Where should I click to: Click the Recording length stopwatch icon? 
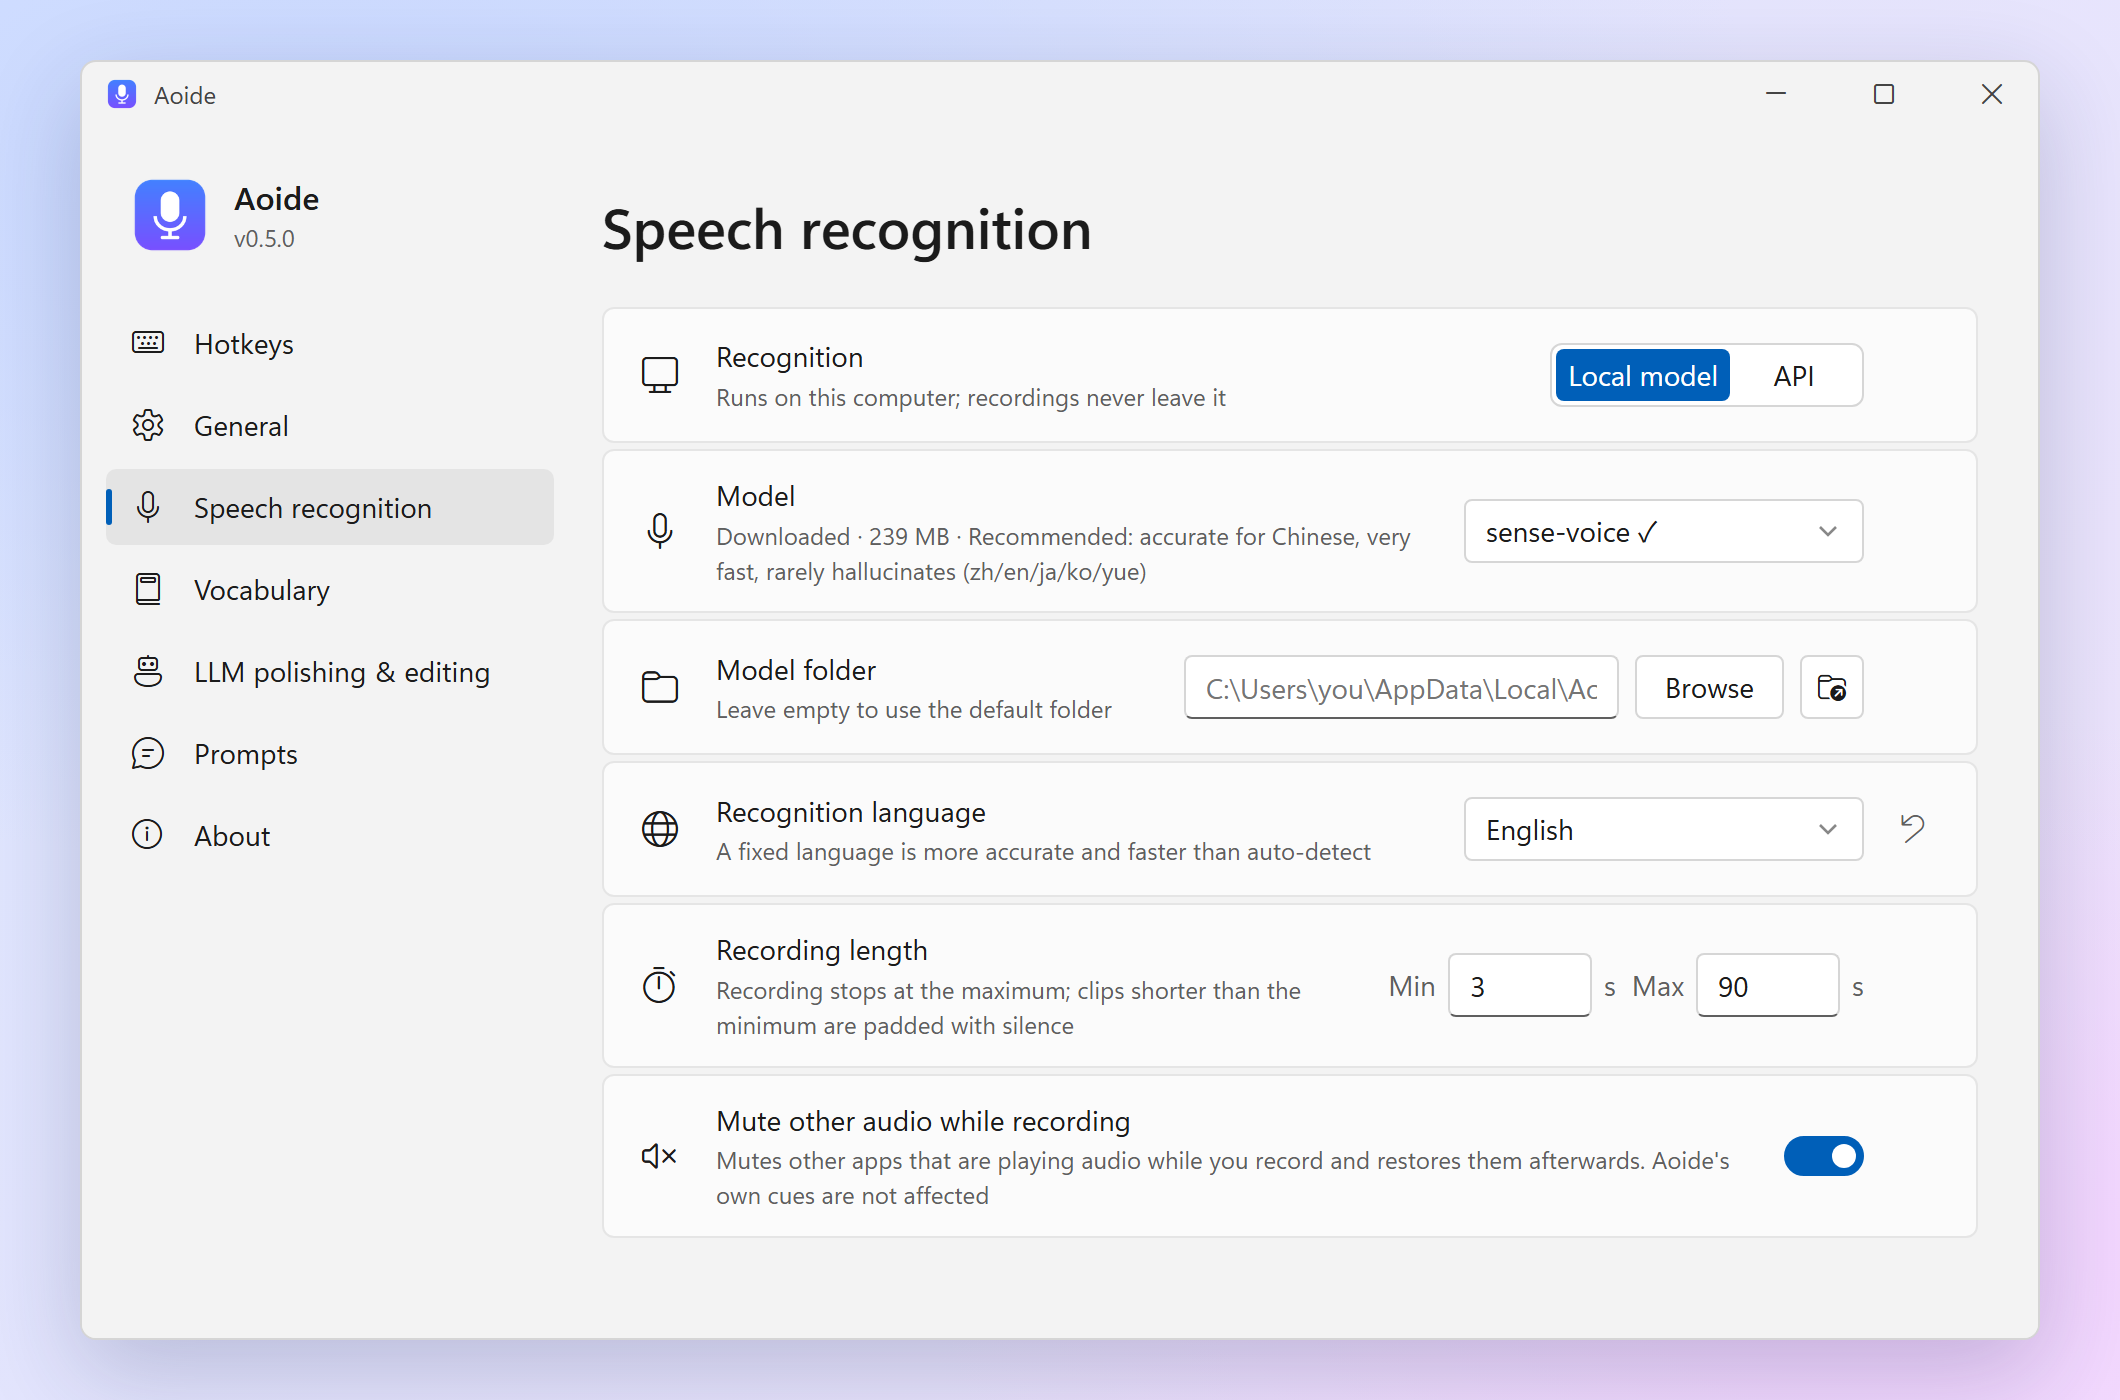click(660, 985)
